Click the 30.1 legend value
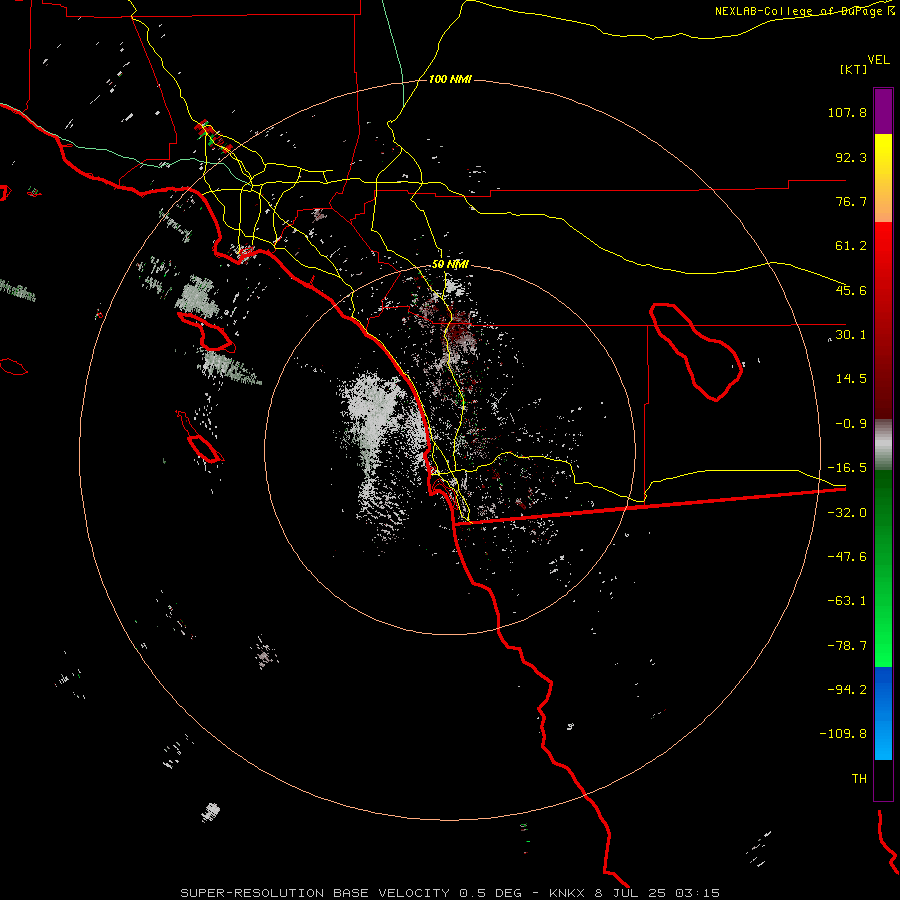Viewport: 900px width, 900px height. pos(851,335)
